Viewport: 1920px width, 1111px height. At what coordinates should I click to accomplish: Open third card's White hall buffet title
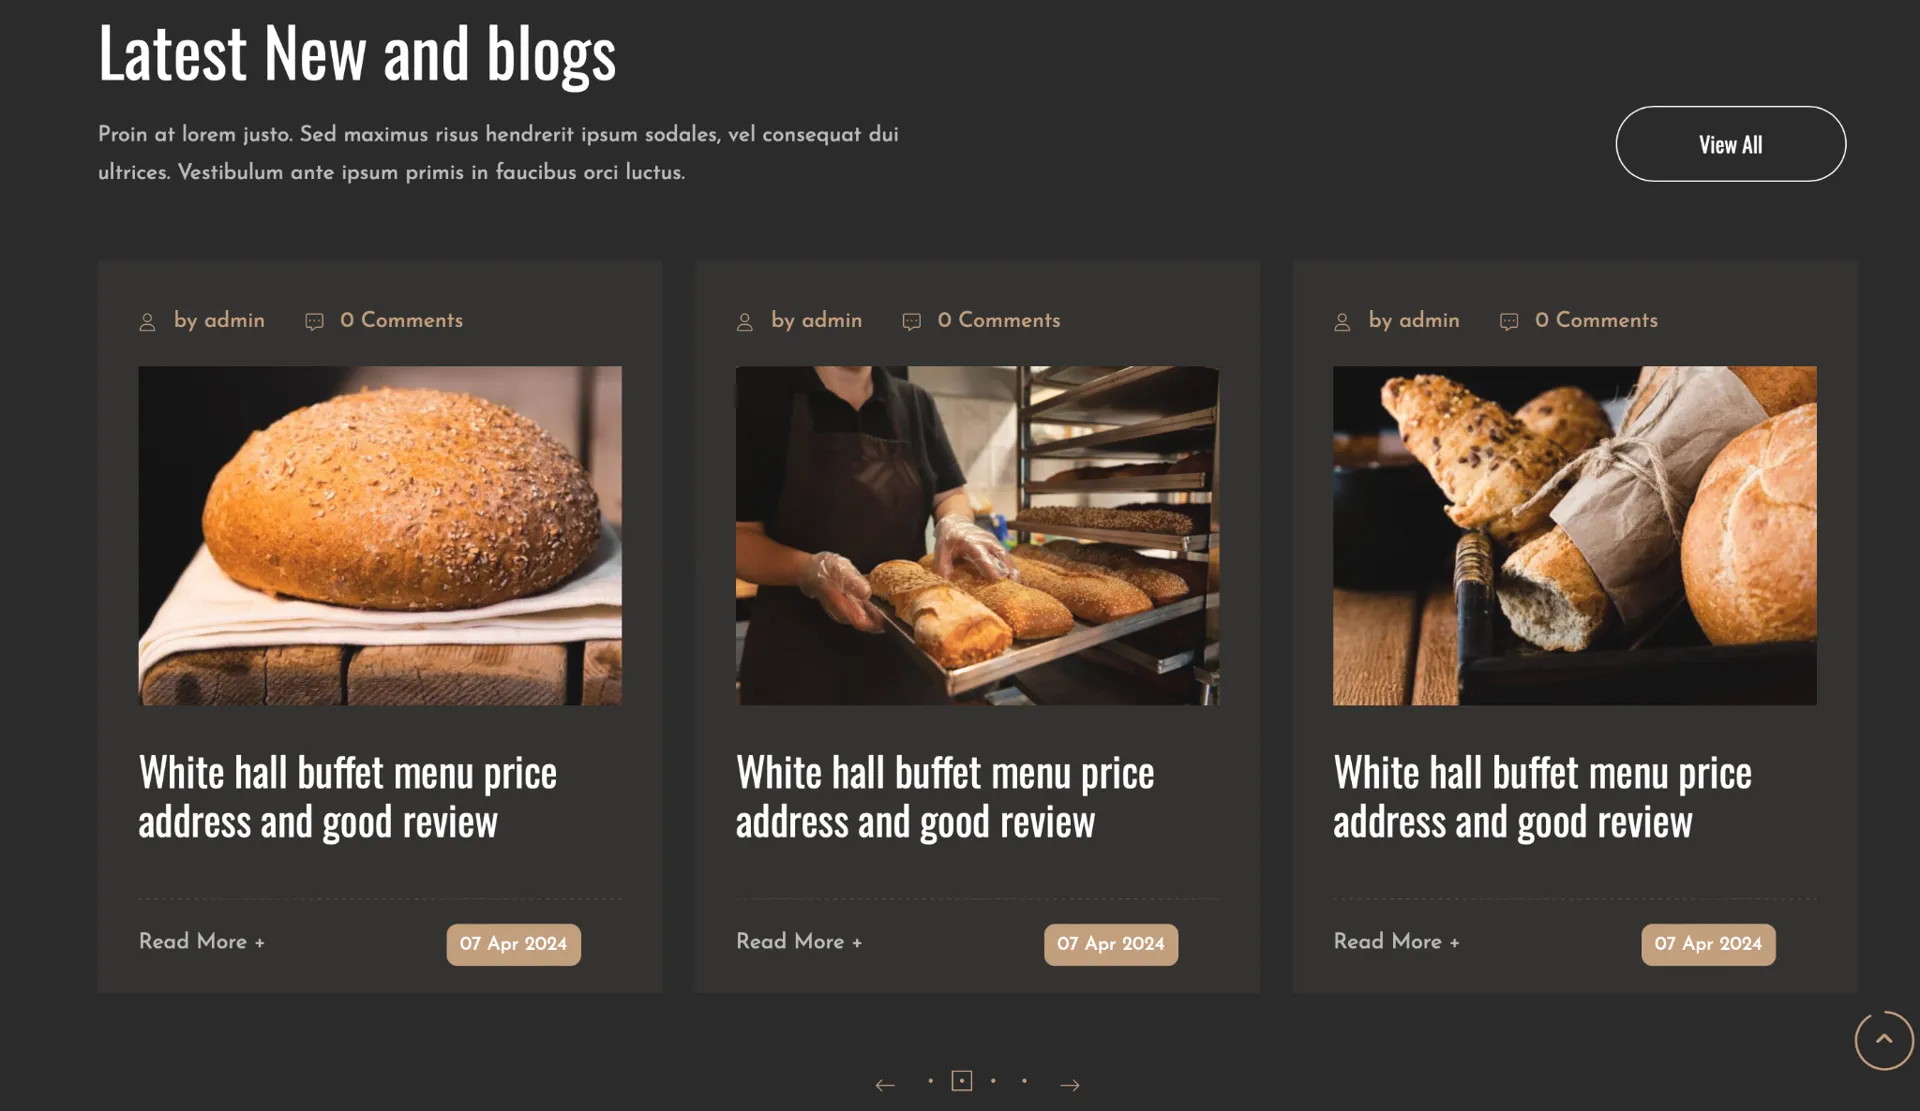tap(1542, 797)
